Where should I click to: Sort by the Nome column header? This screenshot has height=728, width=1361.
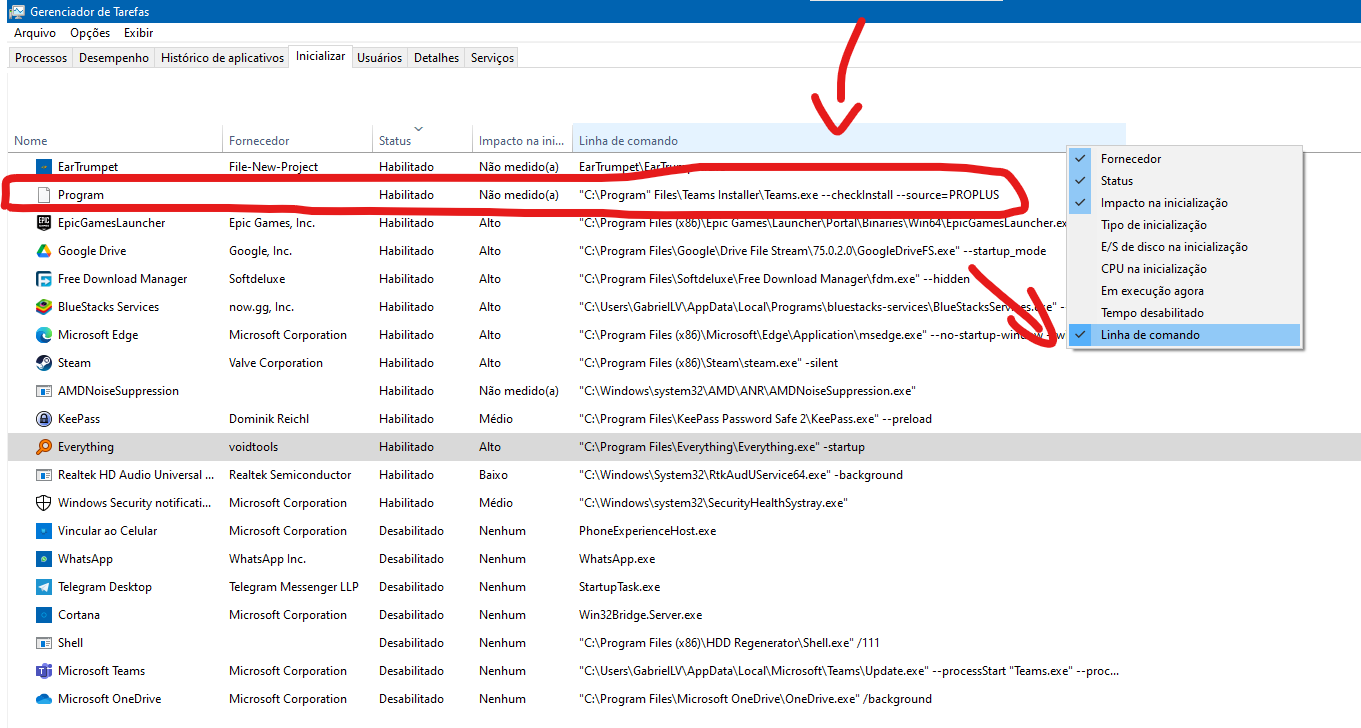pyautogui.click(x=115, y=140)
